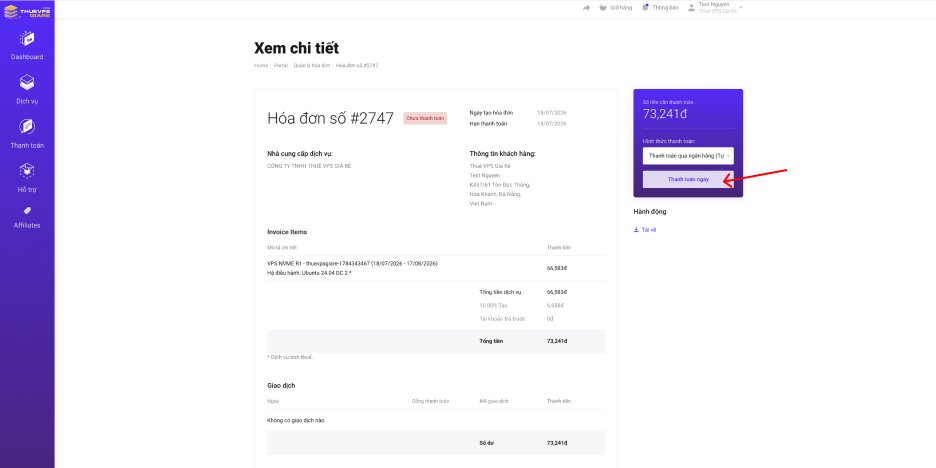936x468 pixels.
Task: Click the ThueVPS Giá Rẻ logo
Action: (x=27, y=11)
